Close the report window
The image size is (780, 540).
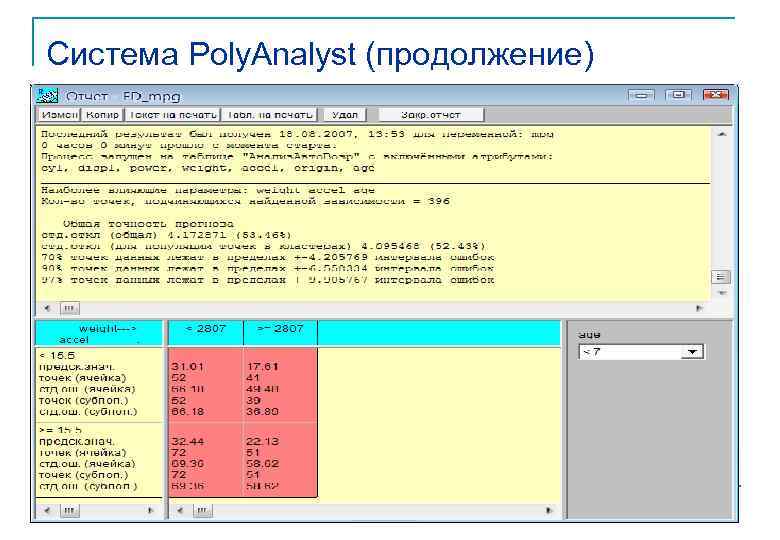pyautogui.click(x=716, y=95)
